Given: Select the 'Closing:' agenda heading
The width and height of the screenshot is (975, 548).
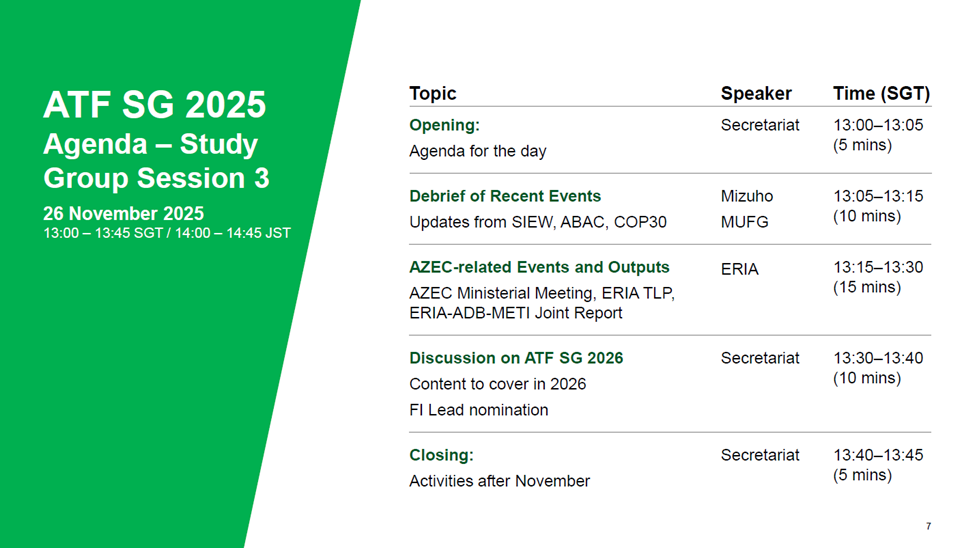Looking at the screenshot, I should pos(441,455).
